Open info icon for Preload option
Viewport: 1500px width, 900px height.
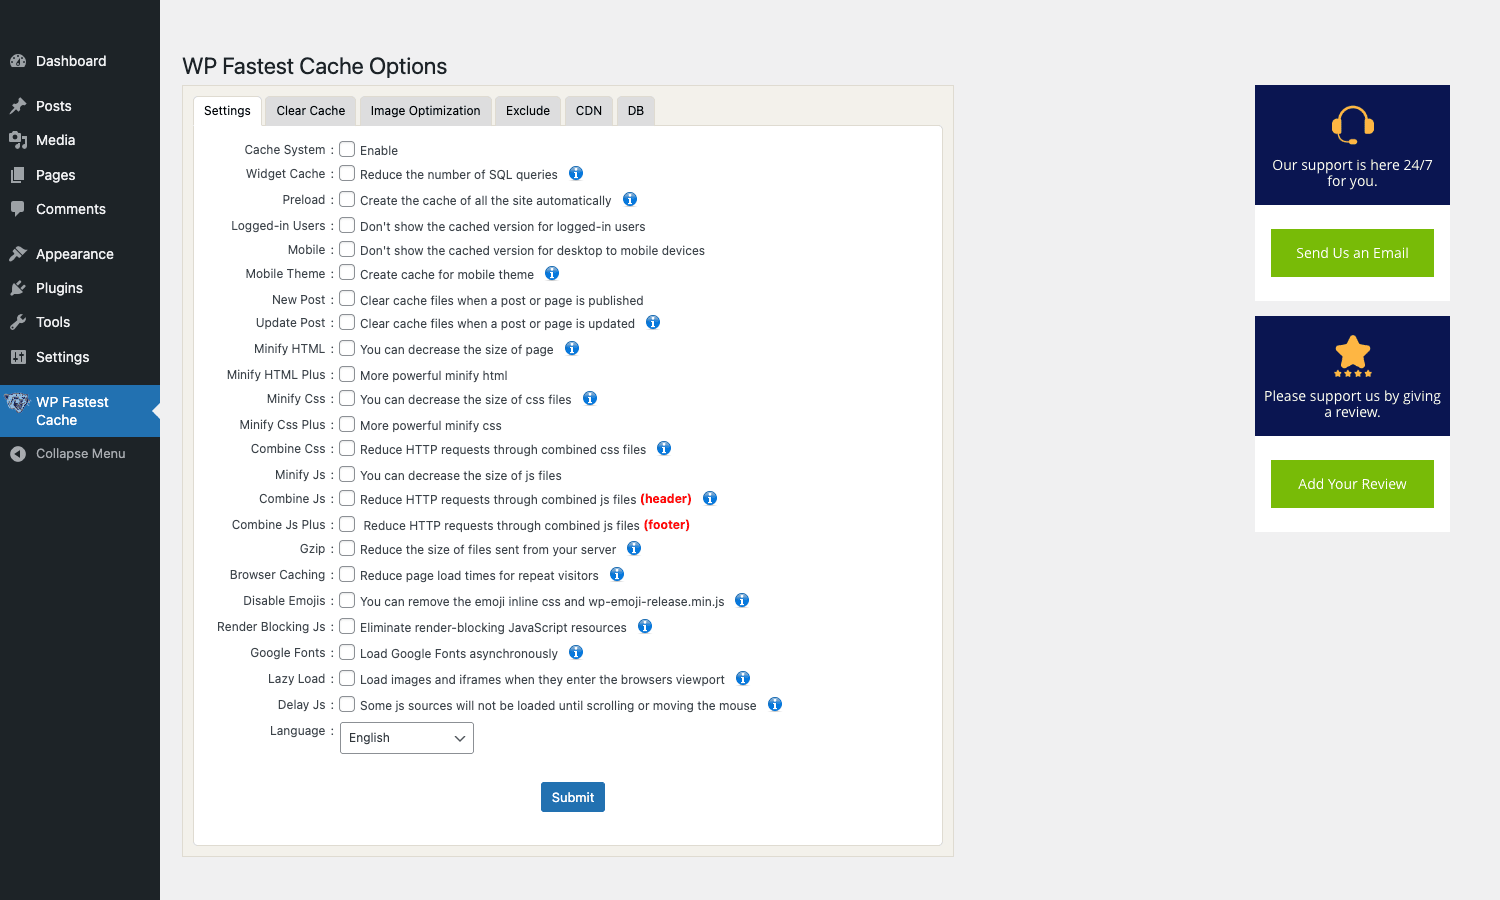630,199
